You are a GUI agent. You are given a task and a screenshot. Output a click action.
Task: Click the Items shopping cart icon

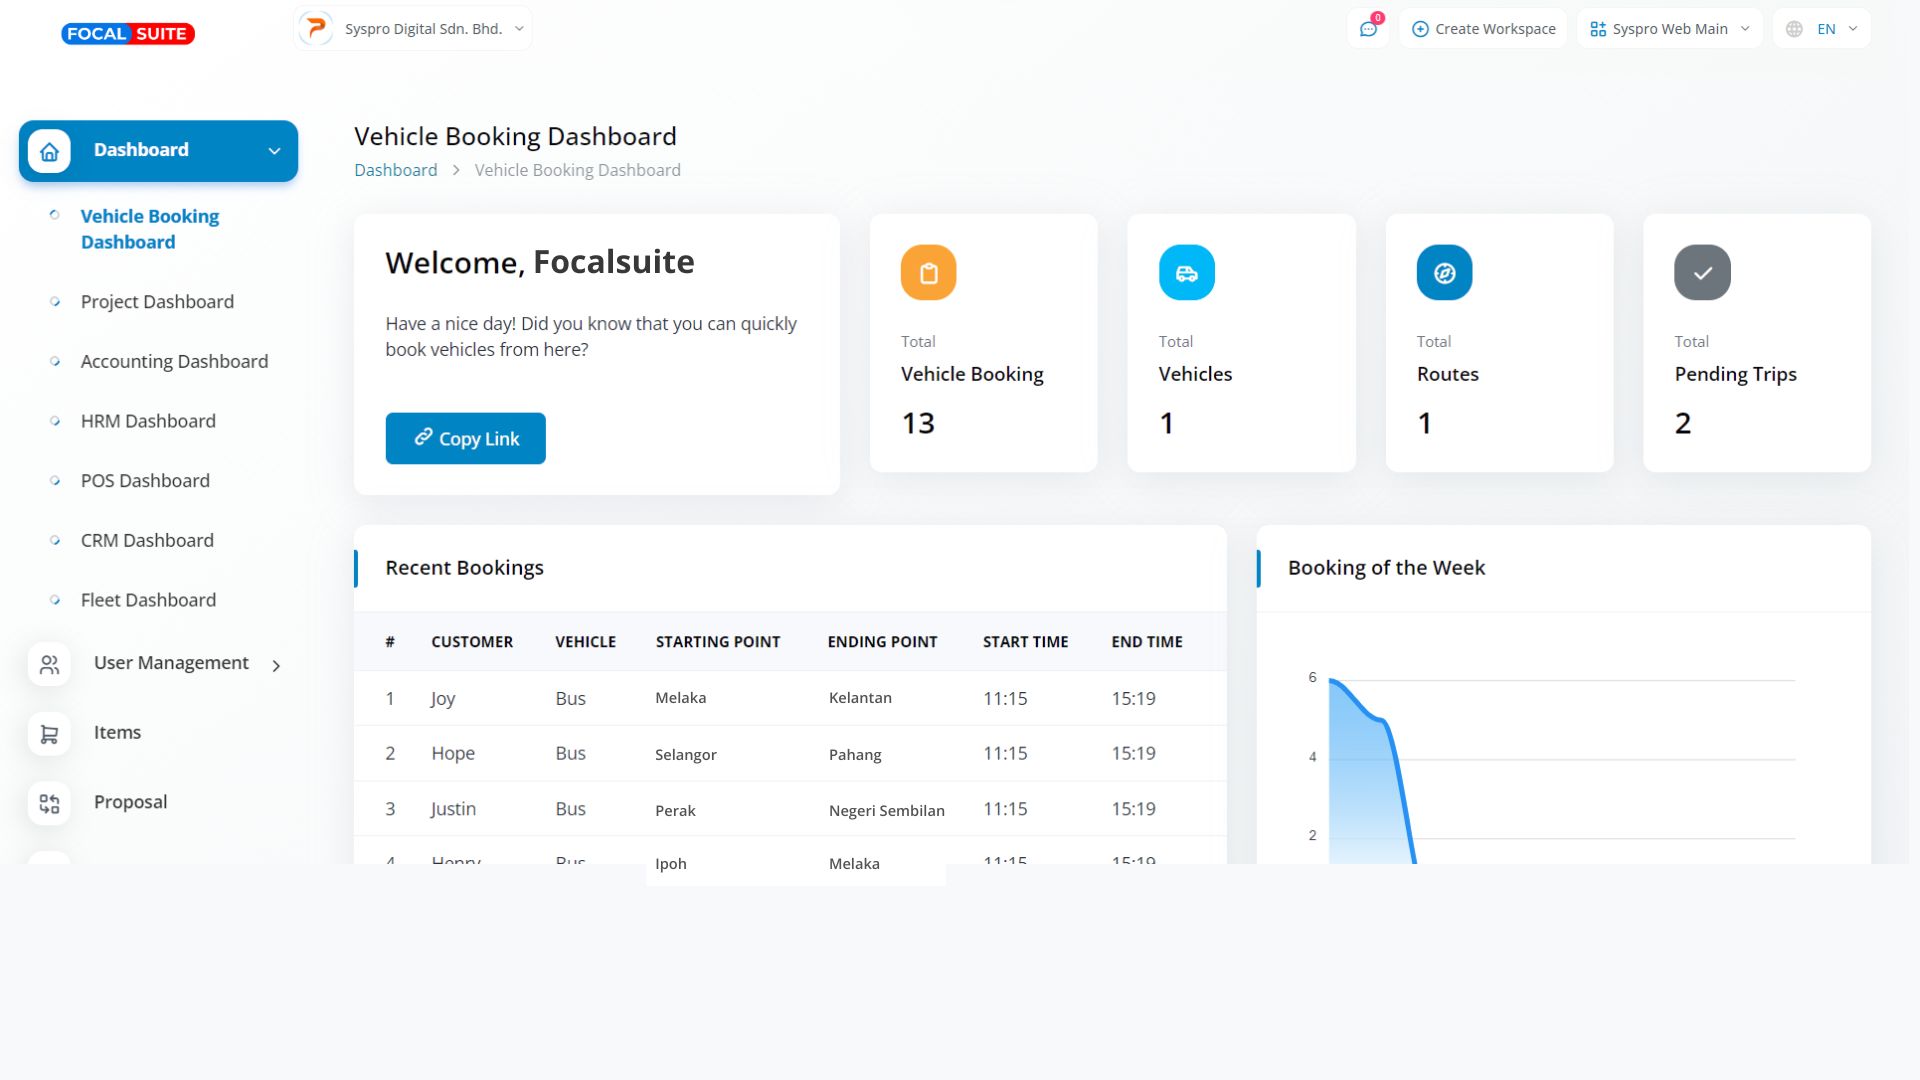[49, 734]
